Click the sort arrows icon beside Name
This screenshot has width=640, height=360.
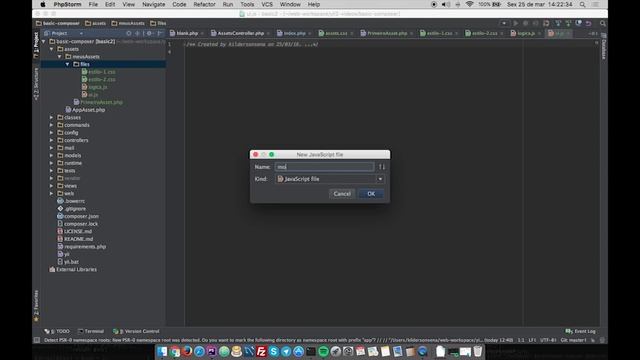tap(382, 167)
